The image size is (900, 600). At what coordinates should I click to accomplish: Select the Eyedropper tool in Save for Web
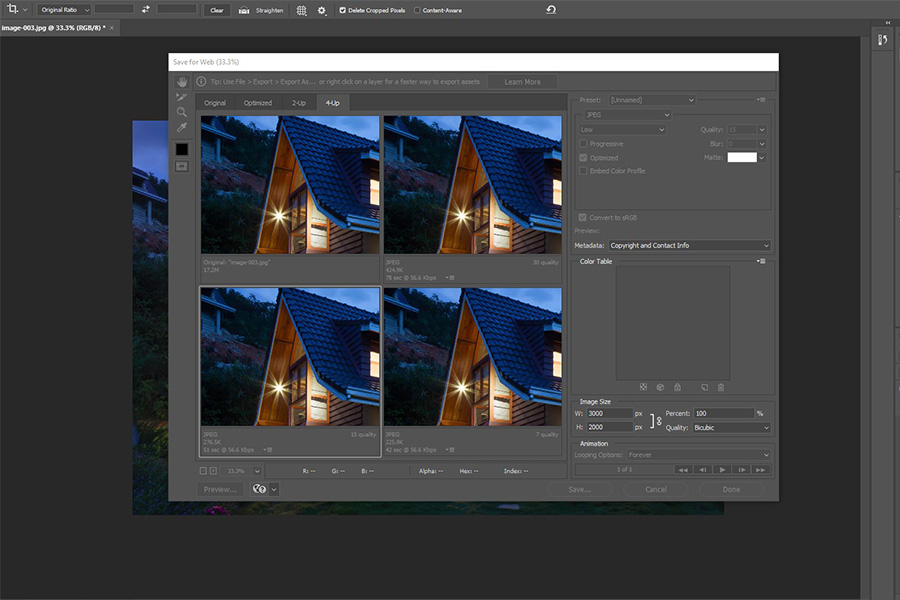182,127
